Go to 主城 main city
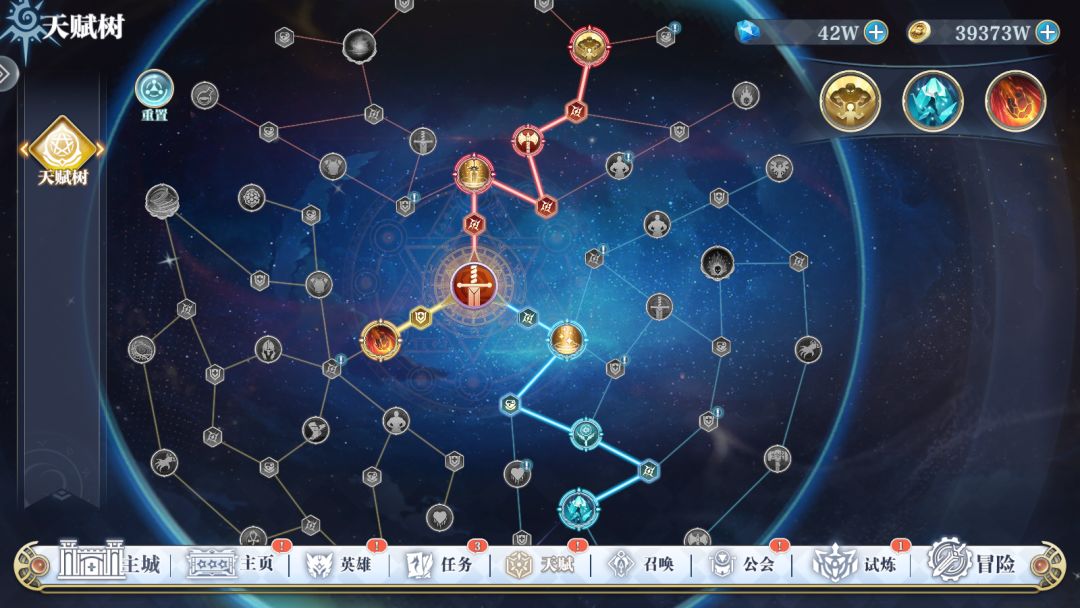 tap(109, 563)
